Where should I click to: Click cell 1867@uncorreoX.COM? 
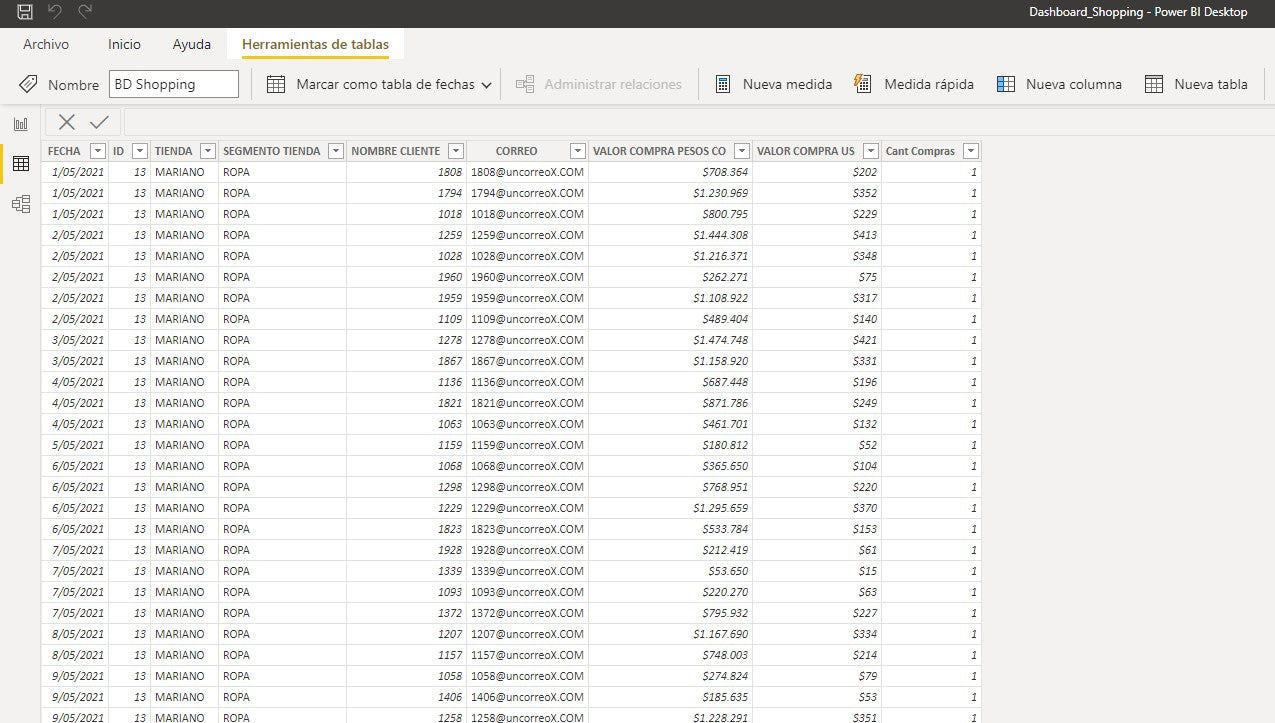pos(527,361)
